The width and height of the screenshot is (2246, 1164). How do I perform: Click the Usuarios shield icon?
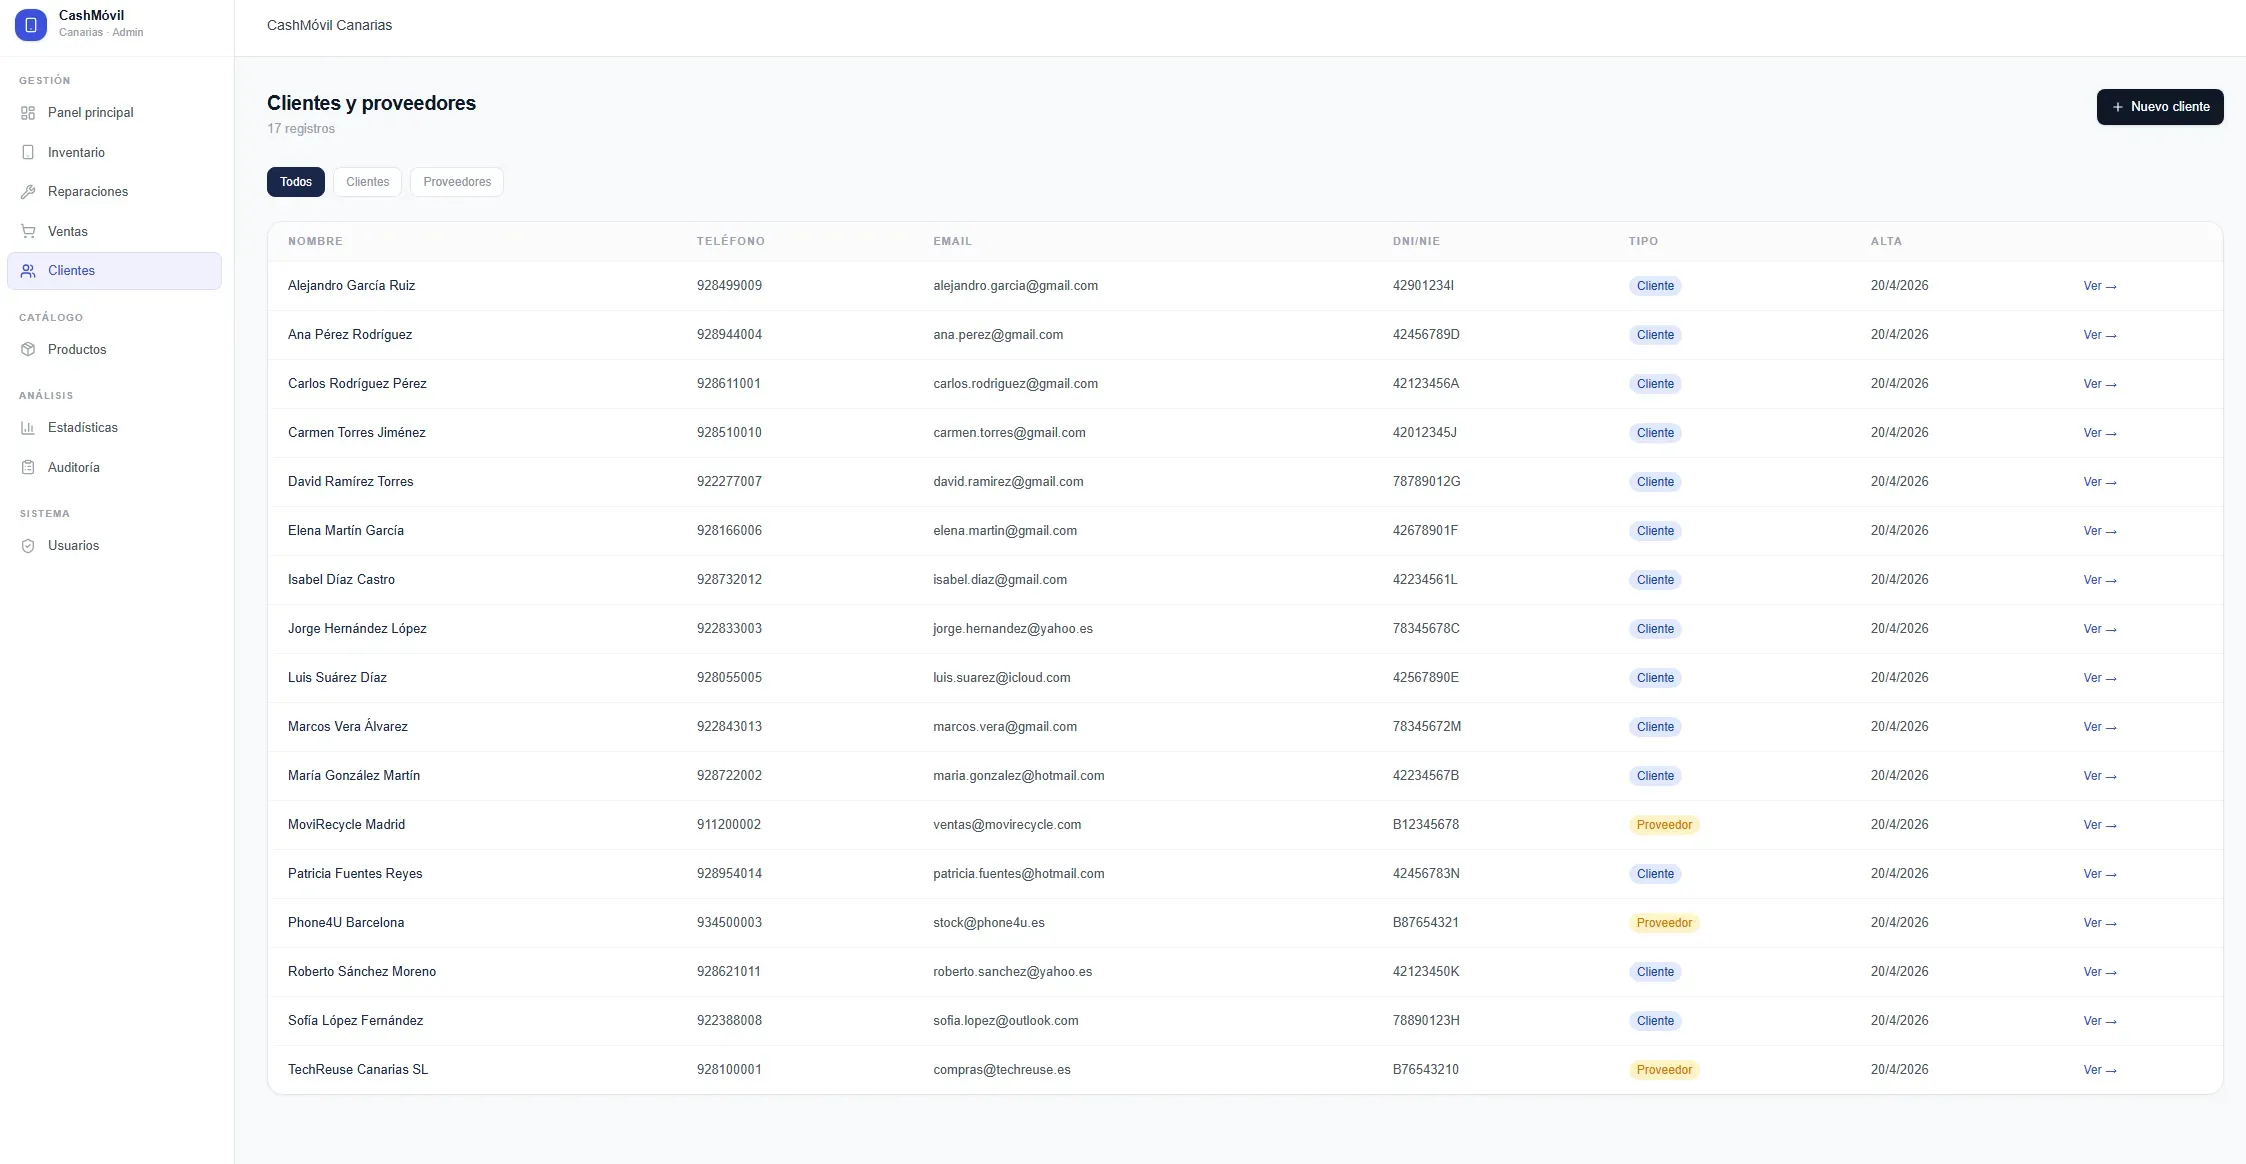[28, 546]
